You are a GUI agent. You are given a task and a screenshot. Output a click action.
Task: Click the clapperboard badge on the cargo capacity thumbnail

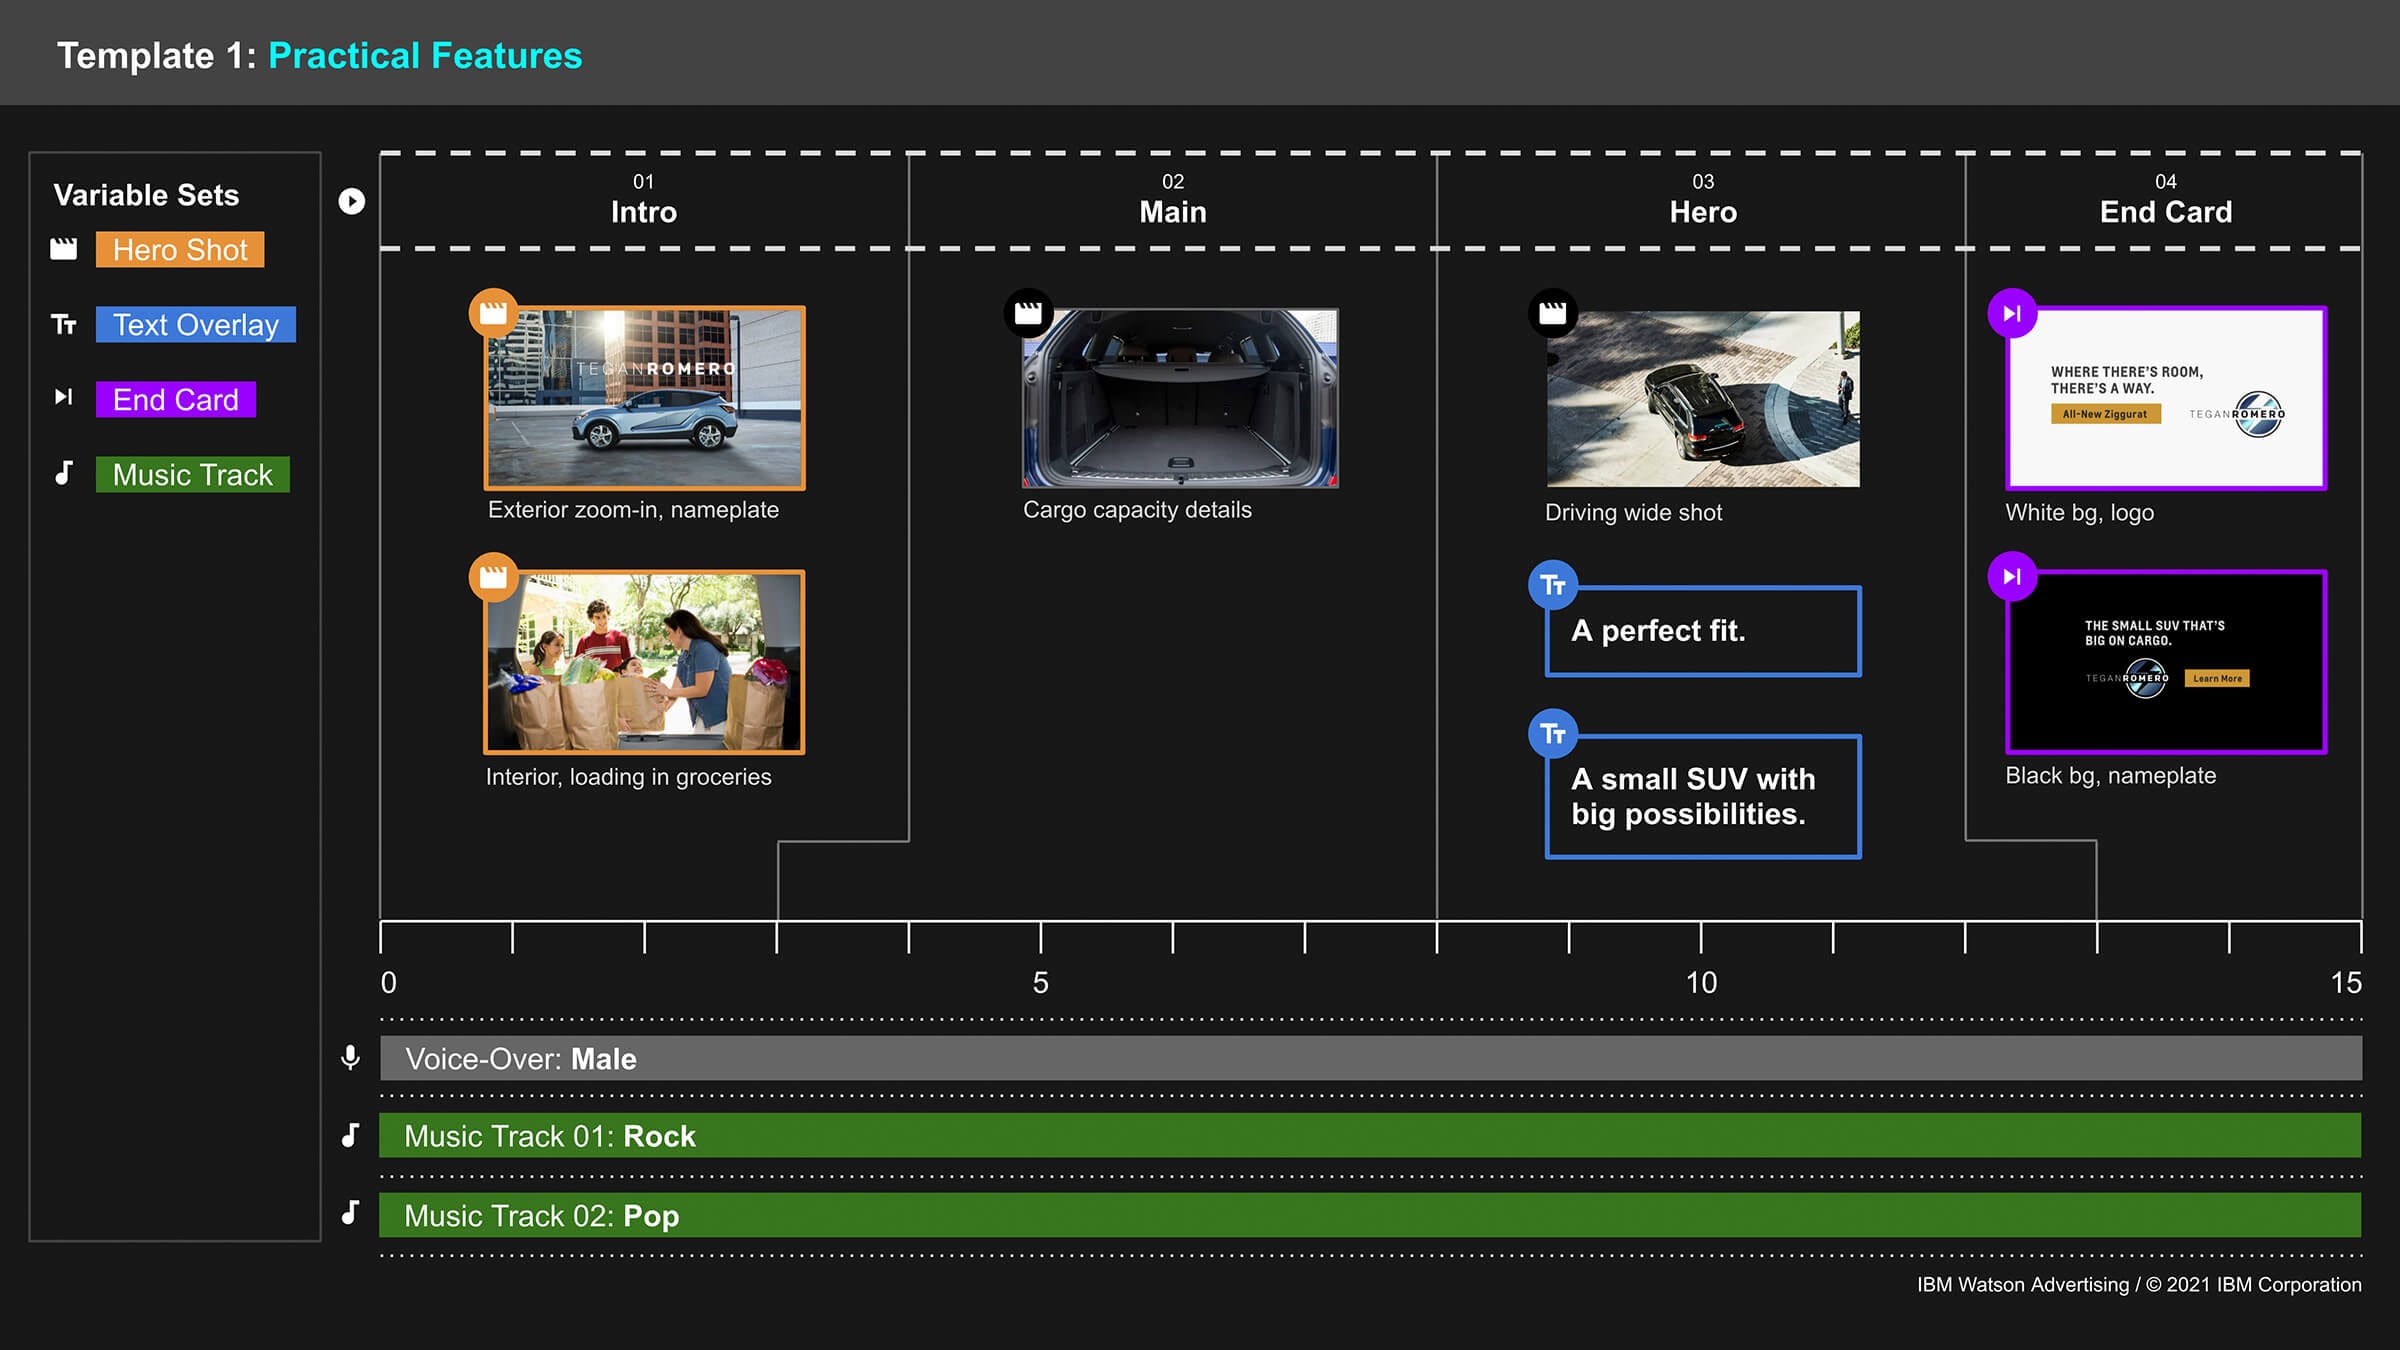1028,313
